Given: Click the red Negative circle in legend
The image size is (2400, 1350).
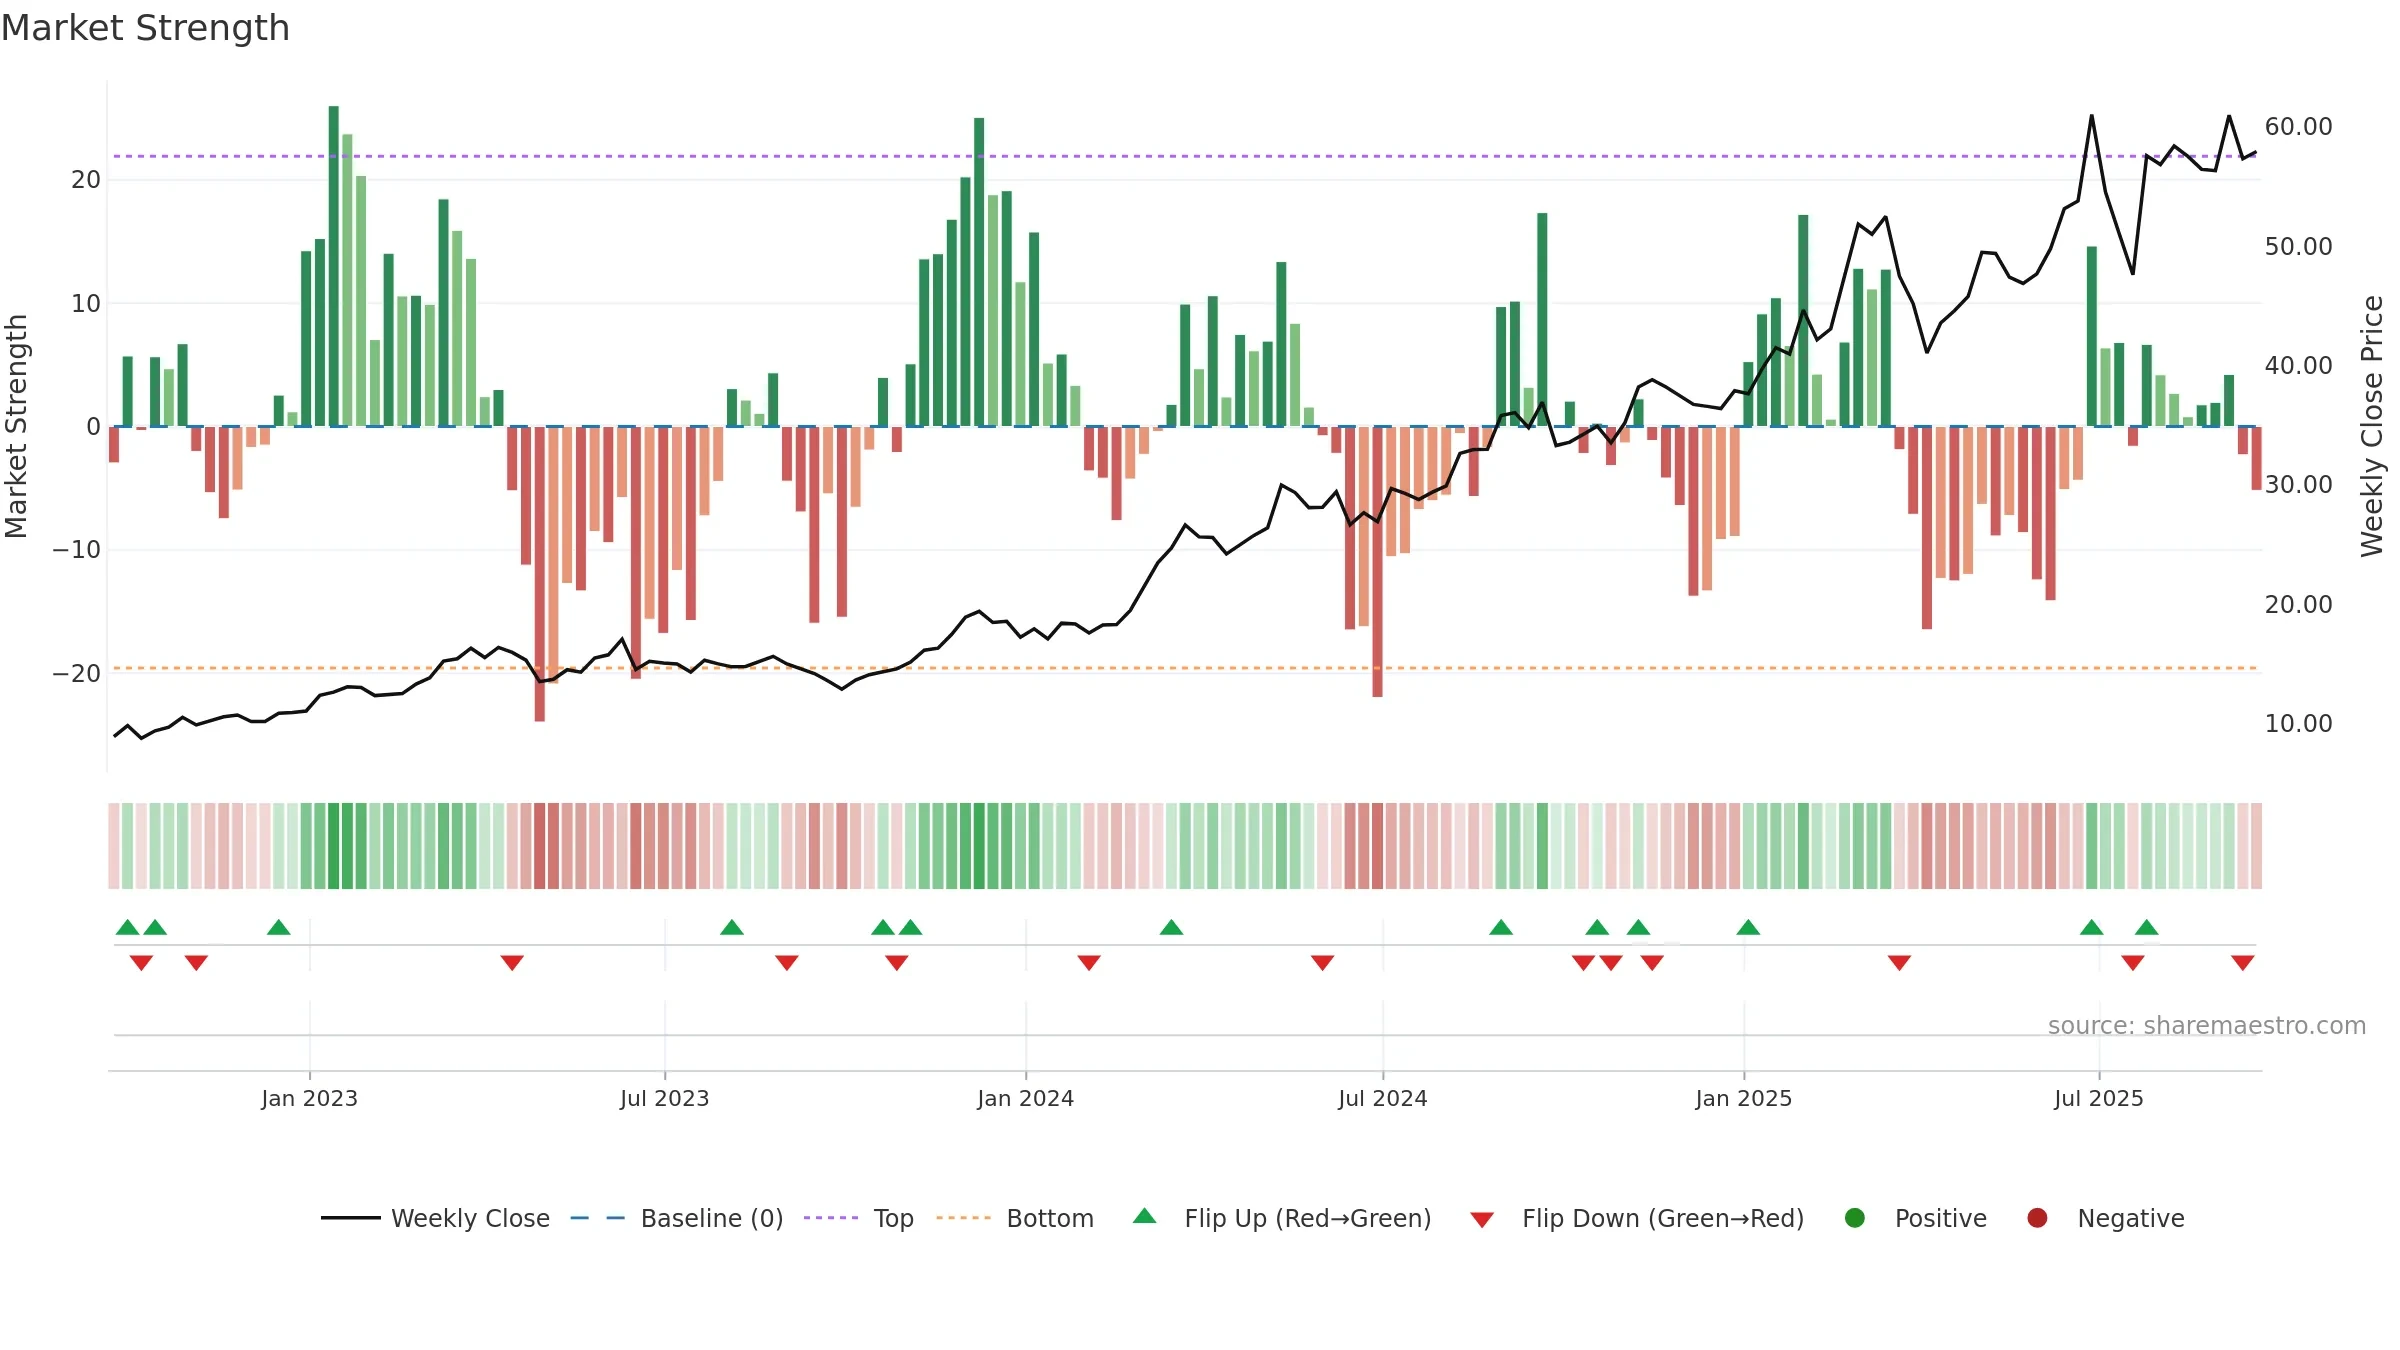Looking at the screenshot, I should [2037, 1218].
